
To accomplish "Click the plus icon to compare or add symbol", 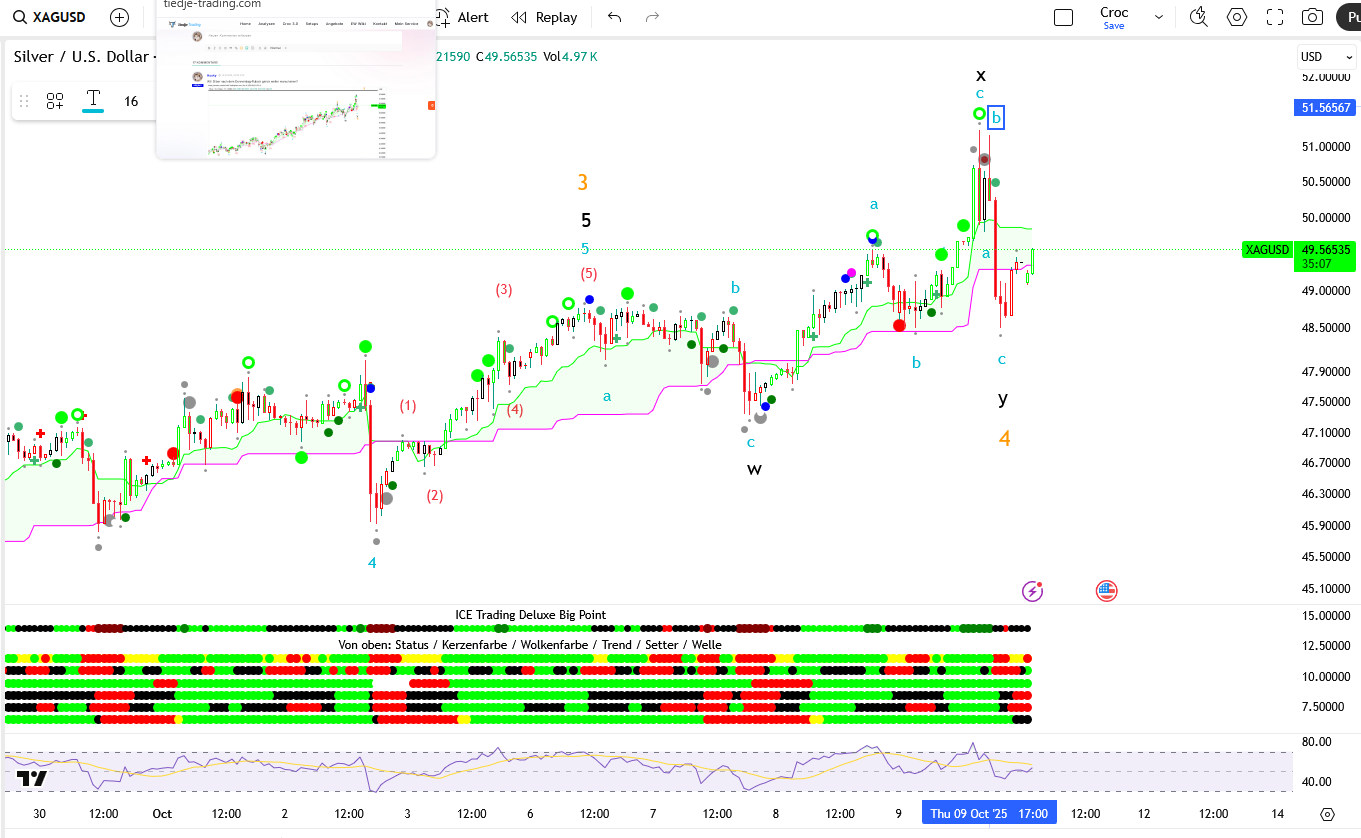I will pos(119,17).
